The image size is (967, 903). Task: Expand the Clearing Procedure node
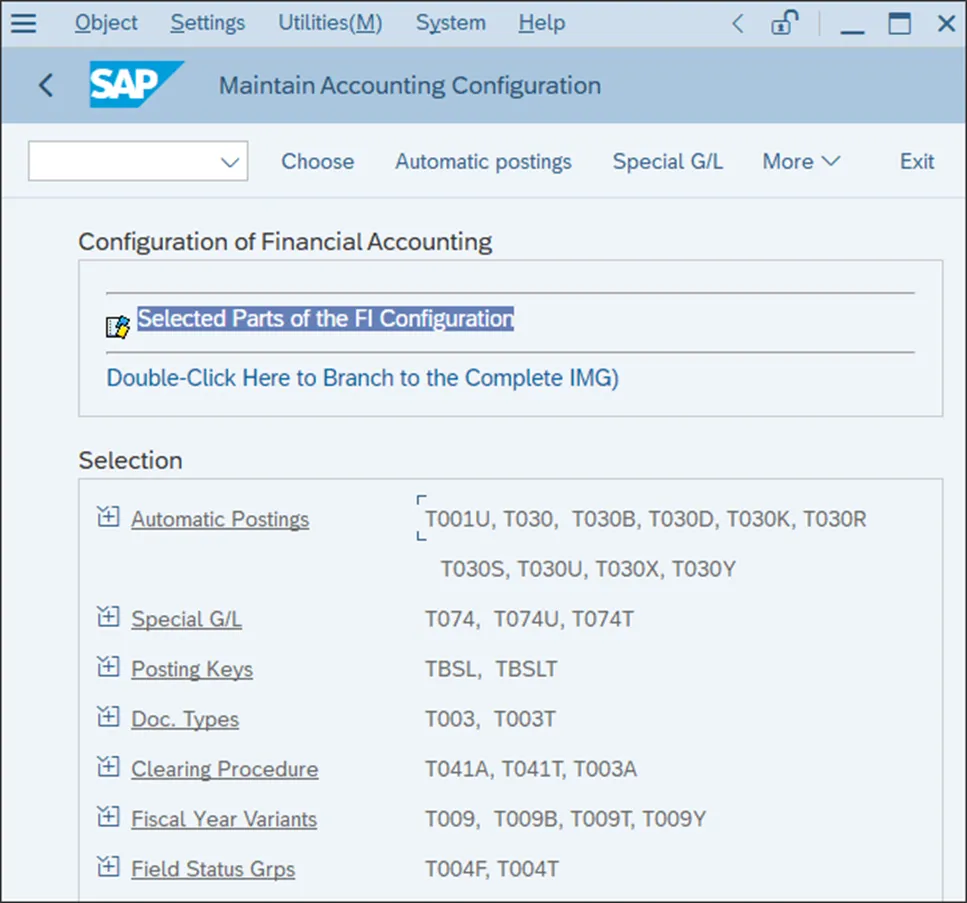(108, 767)
